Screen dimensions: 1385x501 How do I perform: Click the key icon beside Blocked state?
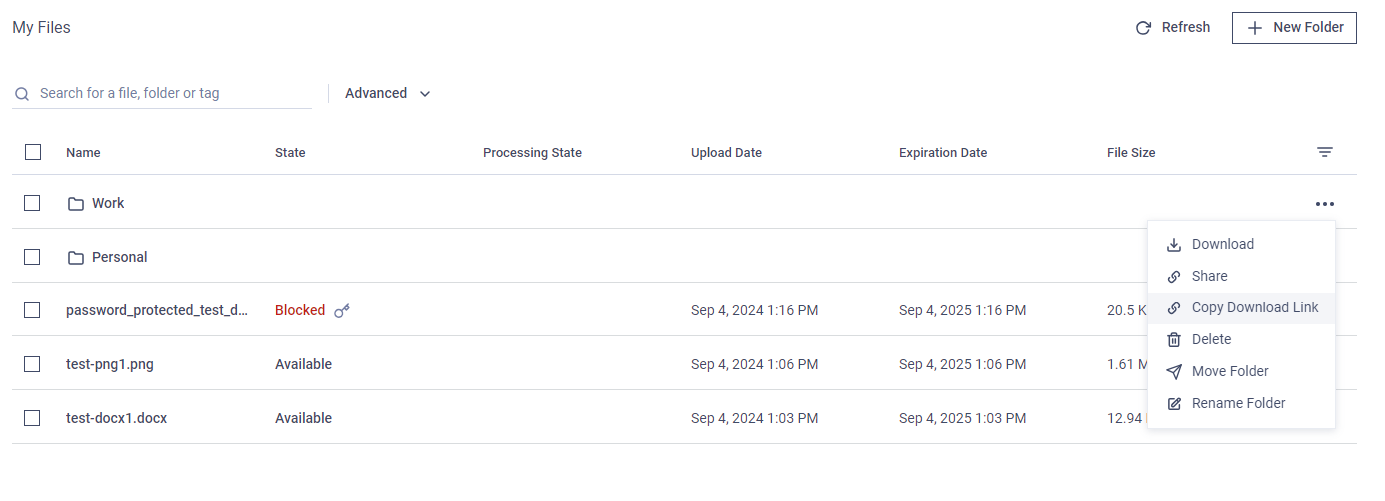click(342, 311)
